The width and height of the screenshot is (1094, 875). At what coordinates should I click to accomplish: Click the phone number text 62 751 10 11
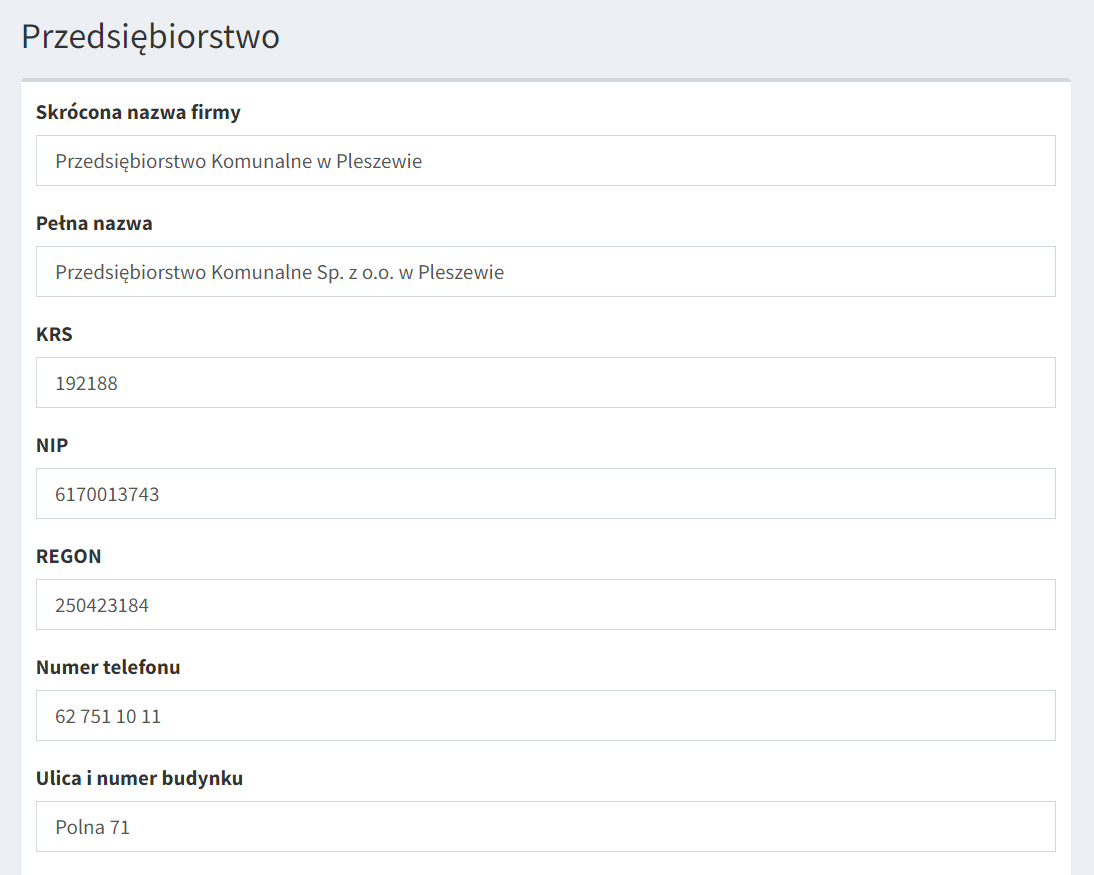point(108,716)
